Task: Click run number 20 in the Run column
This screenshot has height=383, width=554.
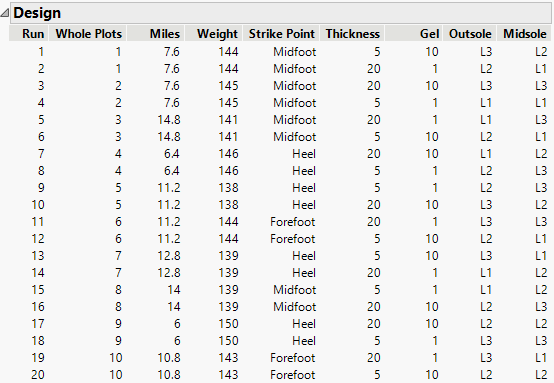Action: coord(38,375)
